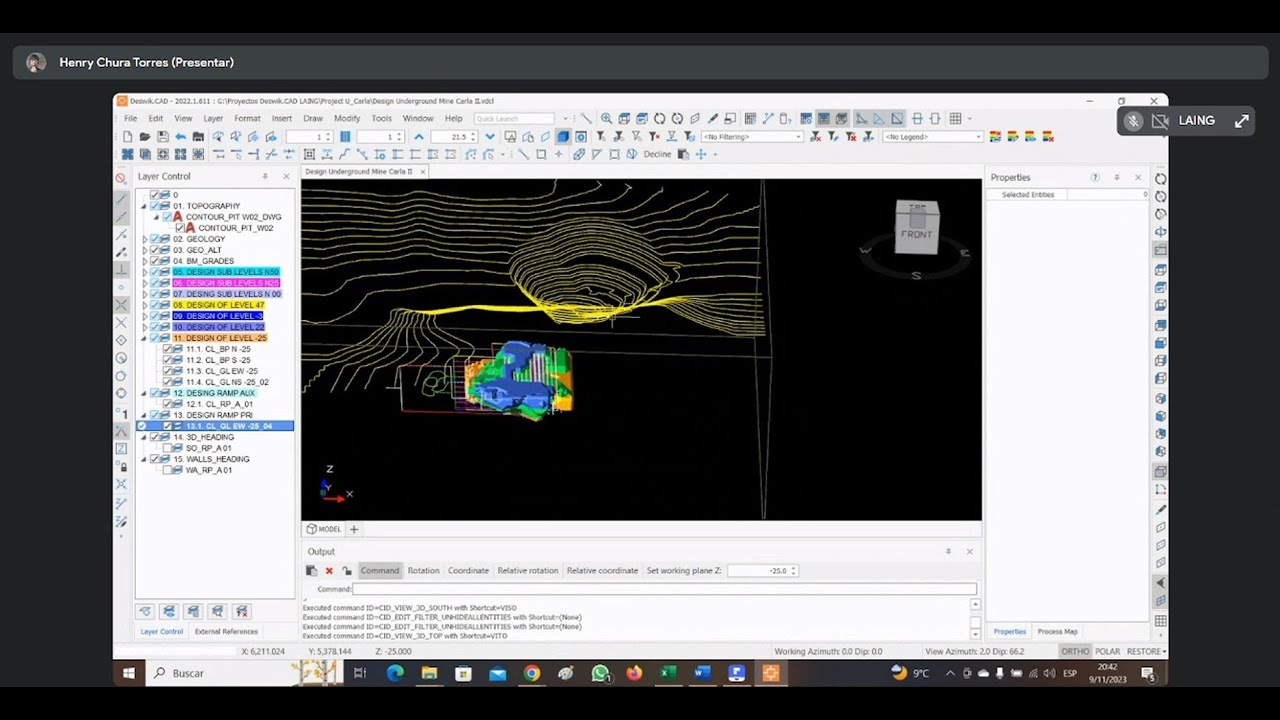Select layer 13.1. CL_GL EW -25_04 row
The width and height of the screenshot is (1280, 720).
215,426
